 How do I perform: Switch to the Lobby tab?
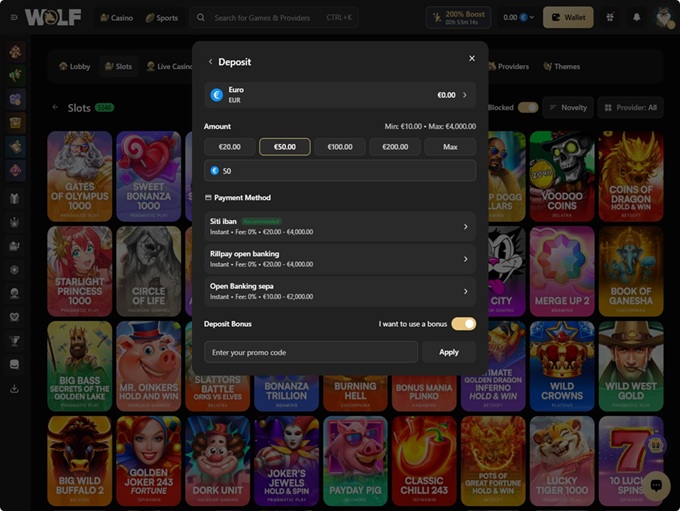(x=75, y=66)
